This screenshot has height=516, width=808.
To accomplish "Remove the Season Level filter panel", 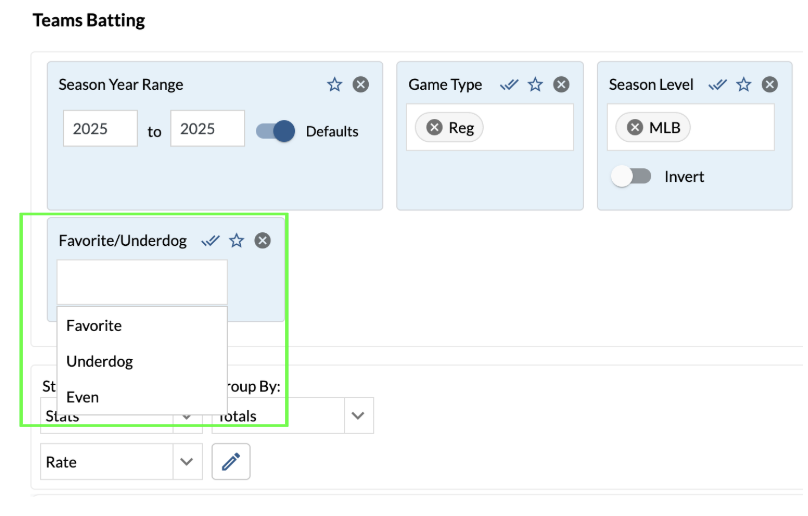I will point(770,85).
